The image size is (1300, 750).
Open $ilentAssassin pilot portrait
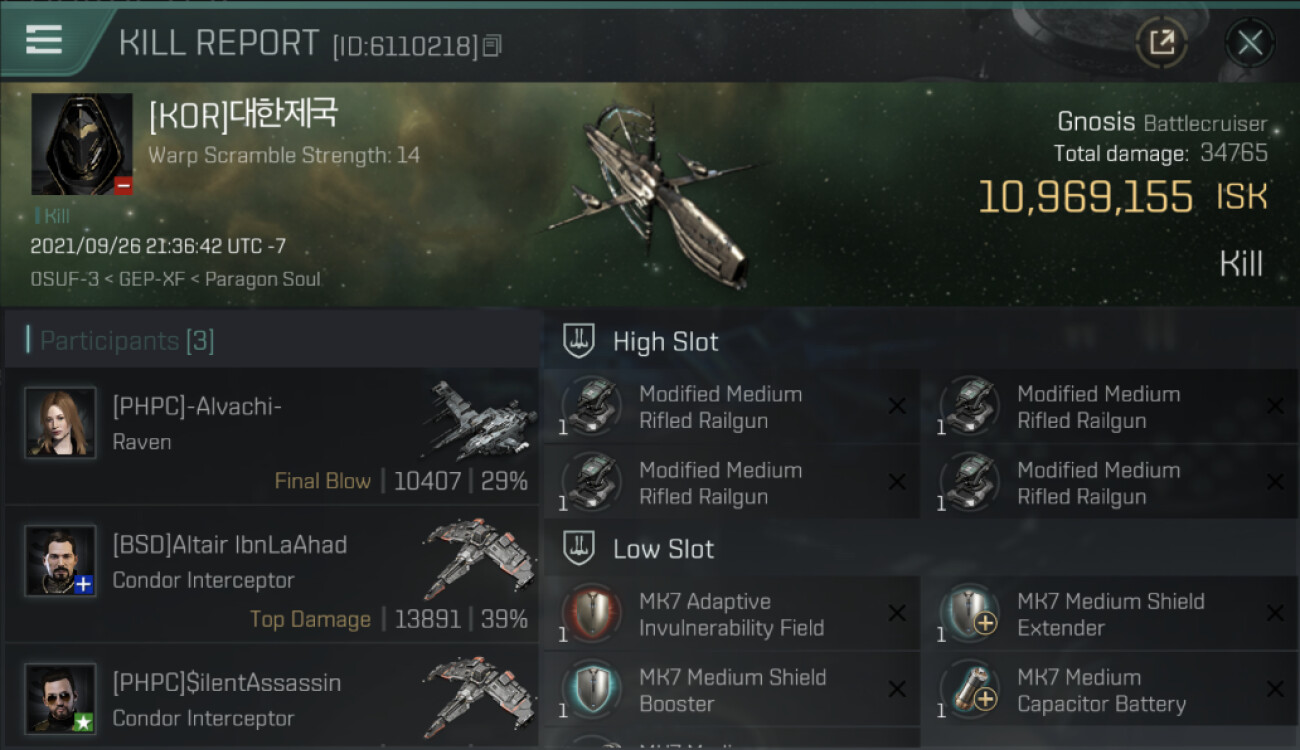point(60,698)
